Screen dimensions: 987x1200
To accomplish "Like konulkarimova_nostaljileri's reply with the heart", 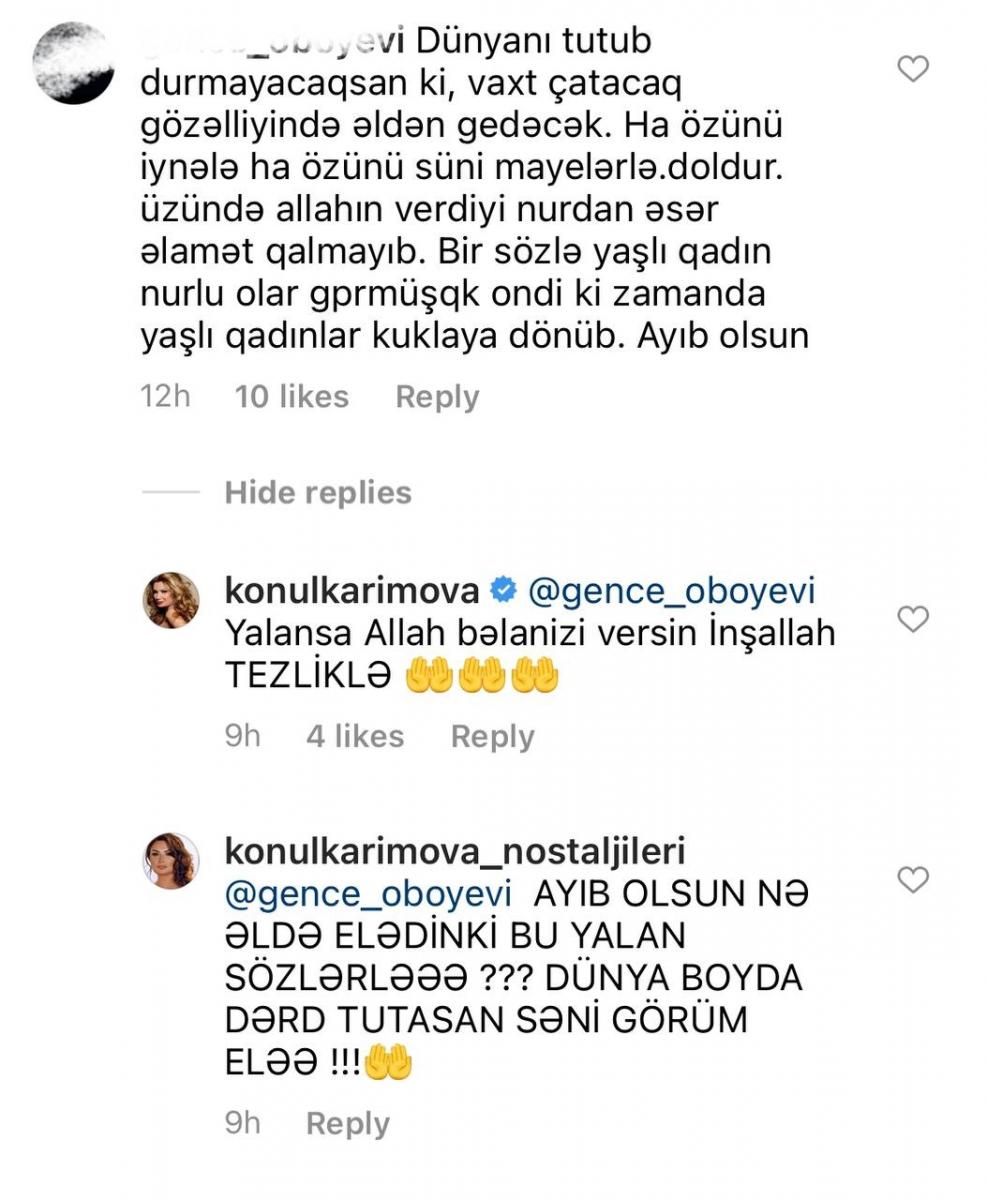I will [913, 880].
